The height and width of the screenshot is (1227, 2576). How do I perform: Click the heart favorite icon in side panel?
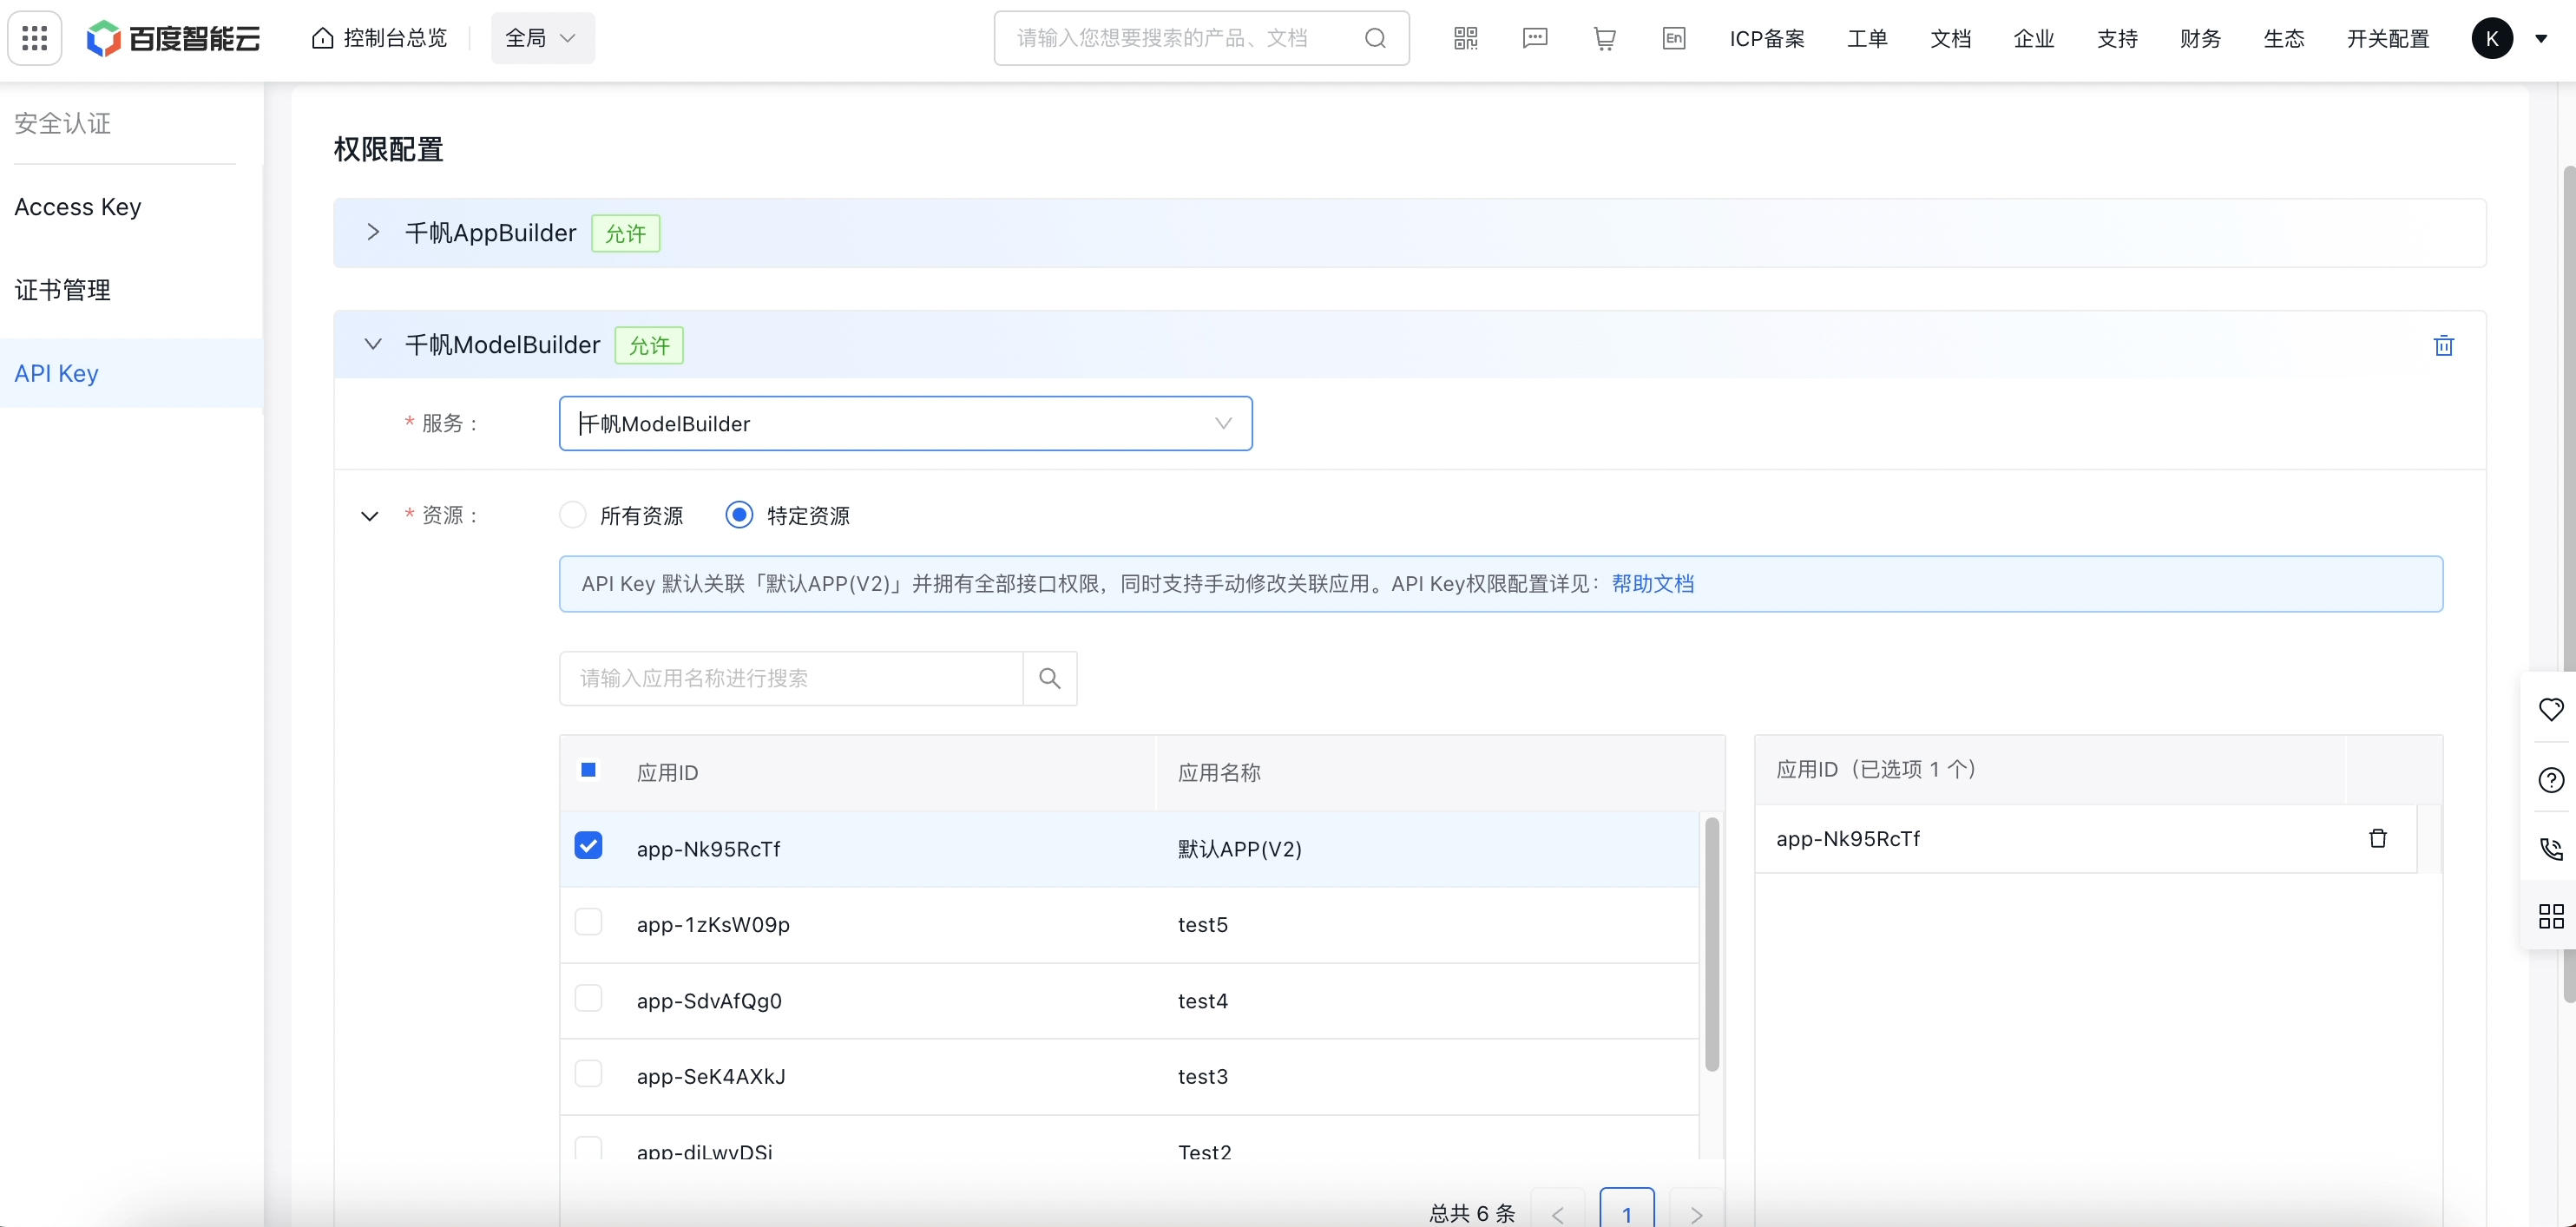[x=2551, y=708]
